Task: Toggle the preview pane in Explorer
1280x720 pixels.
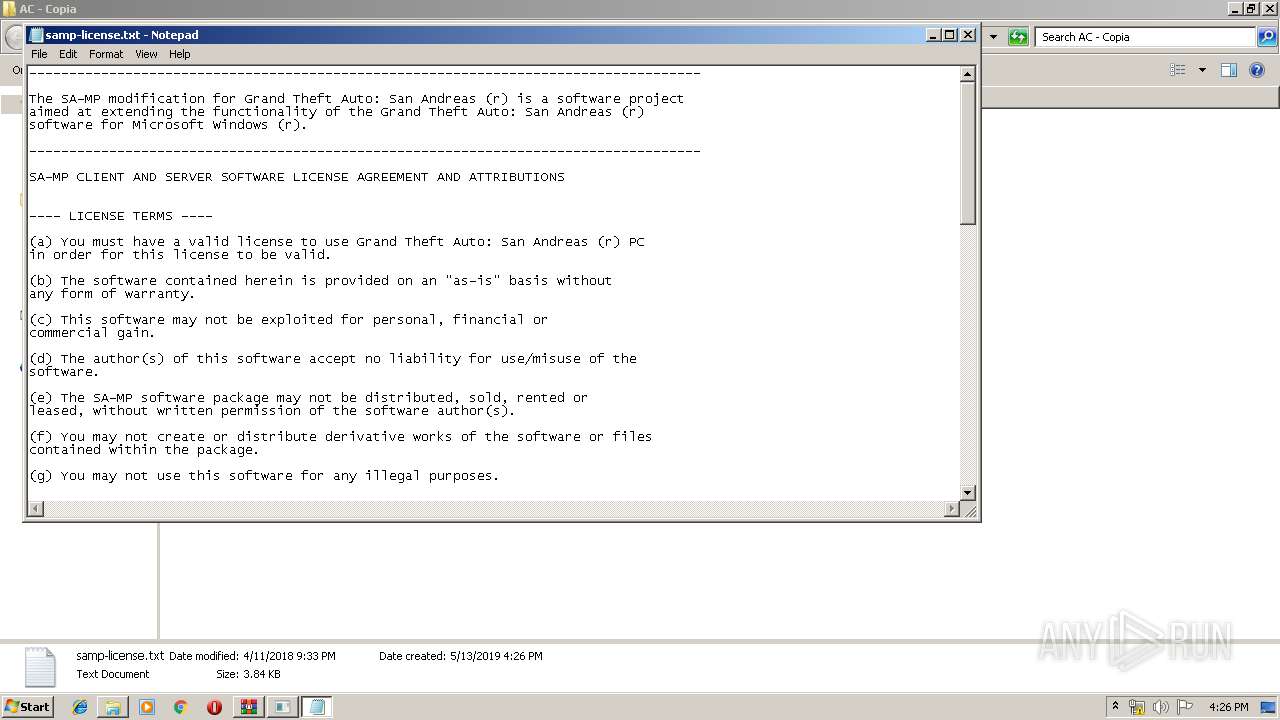Action: (x=1229, y=70)
